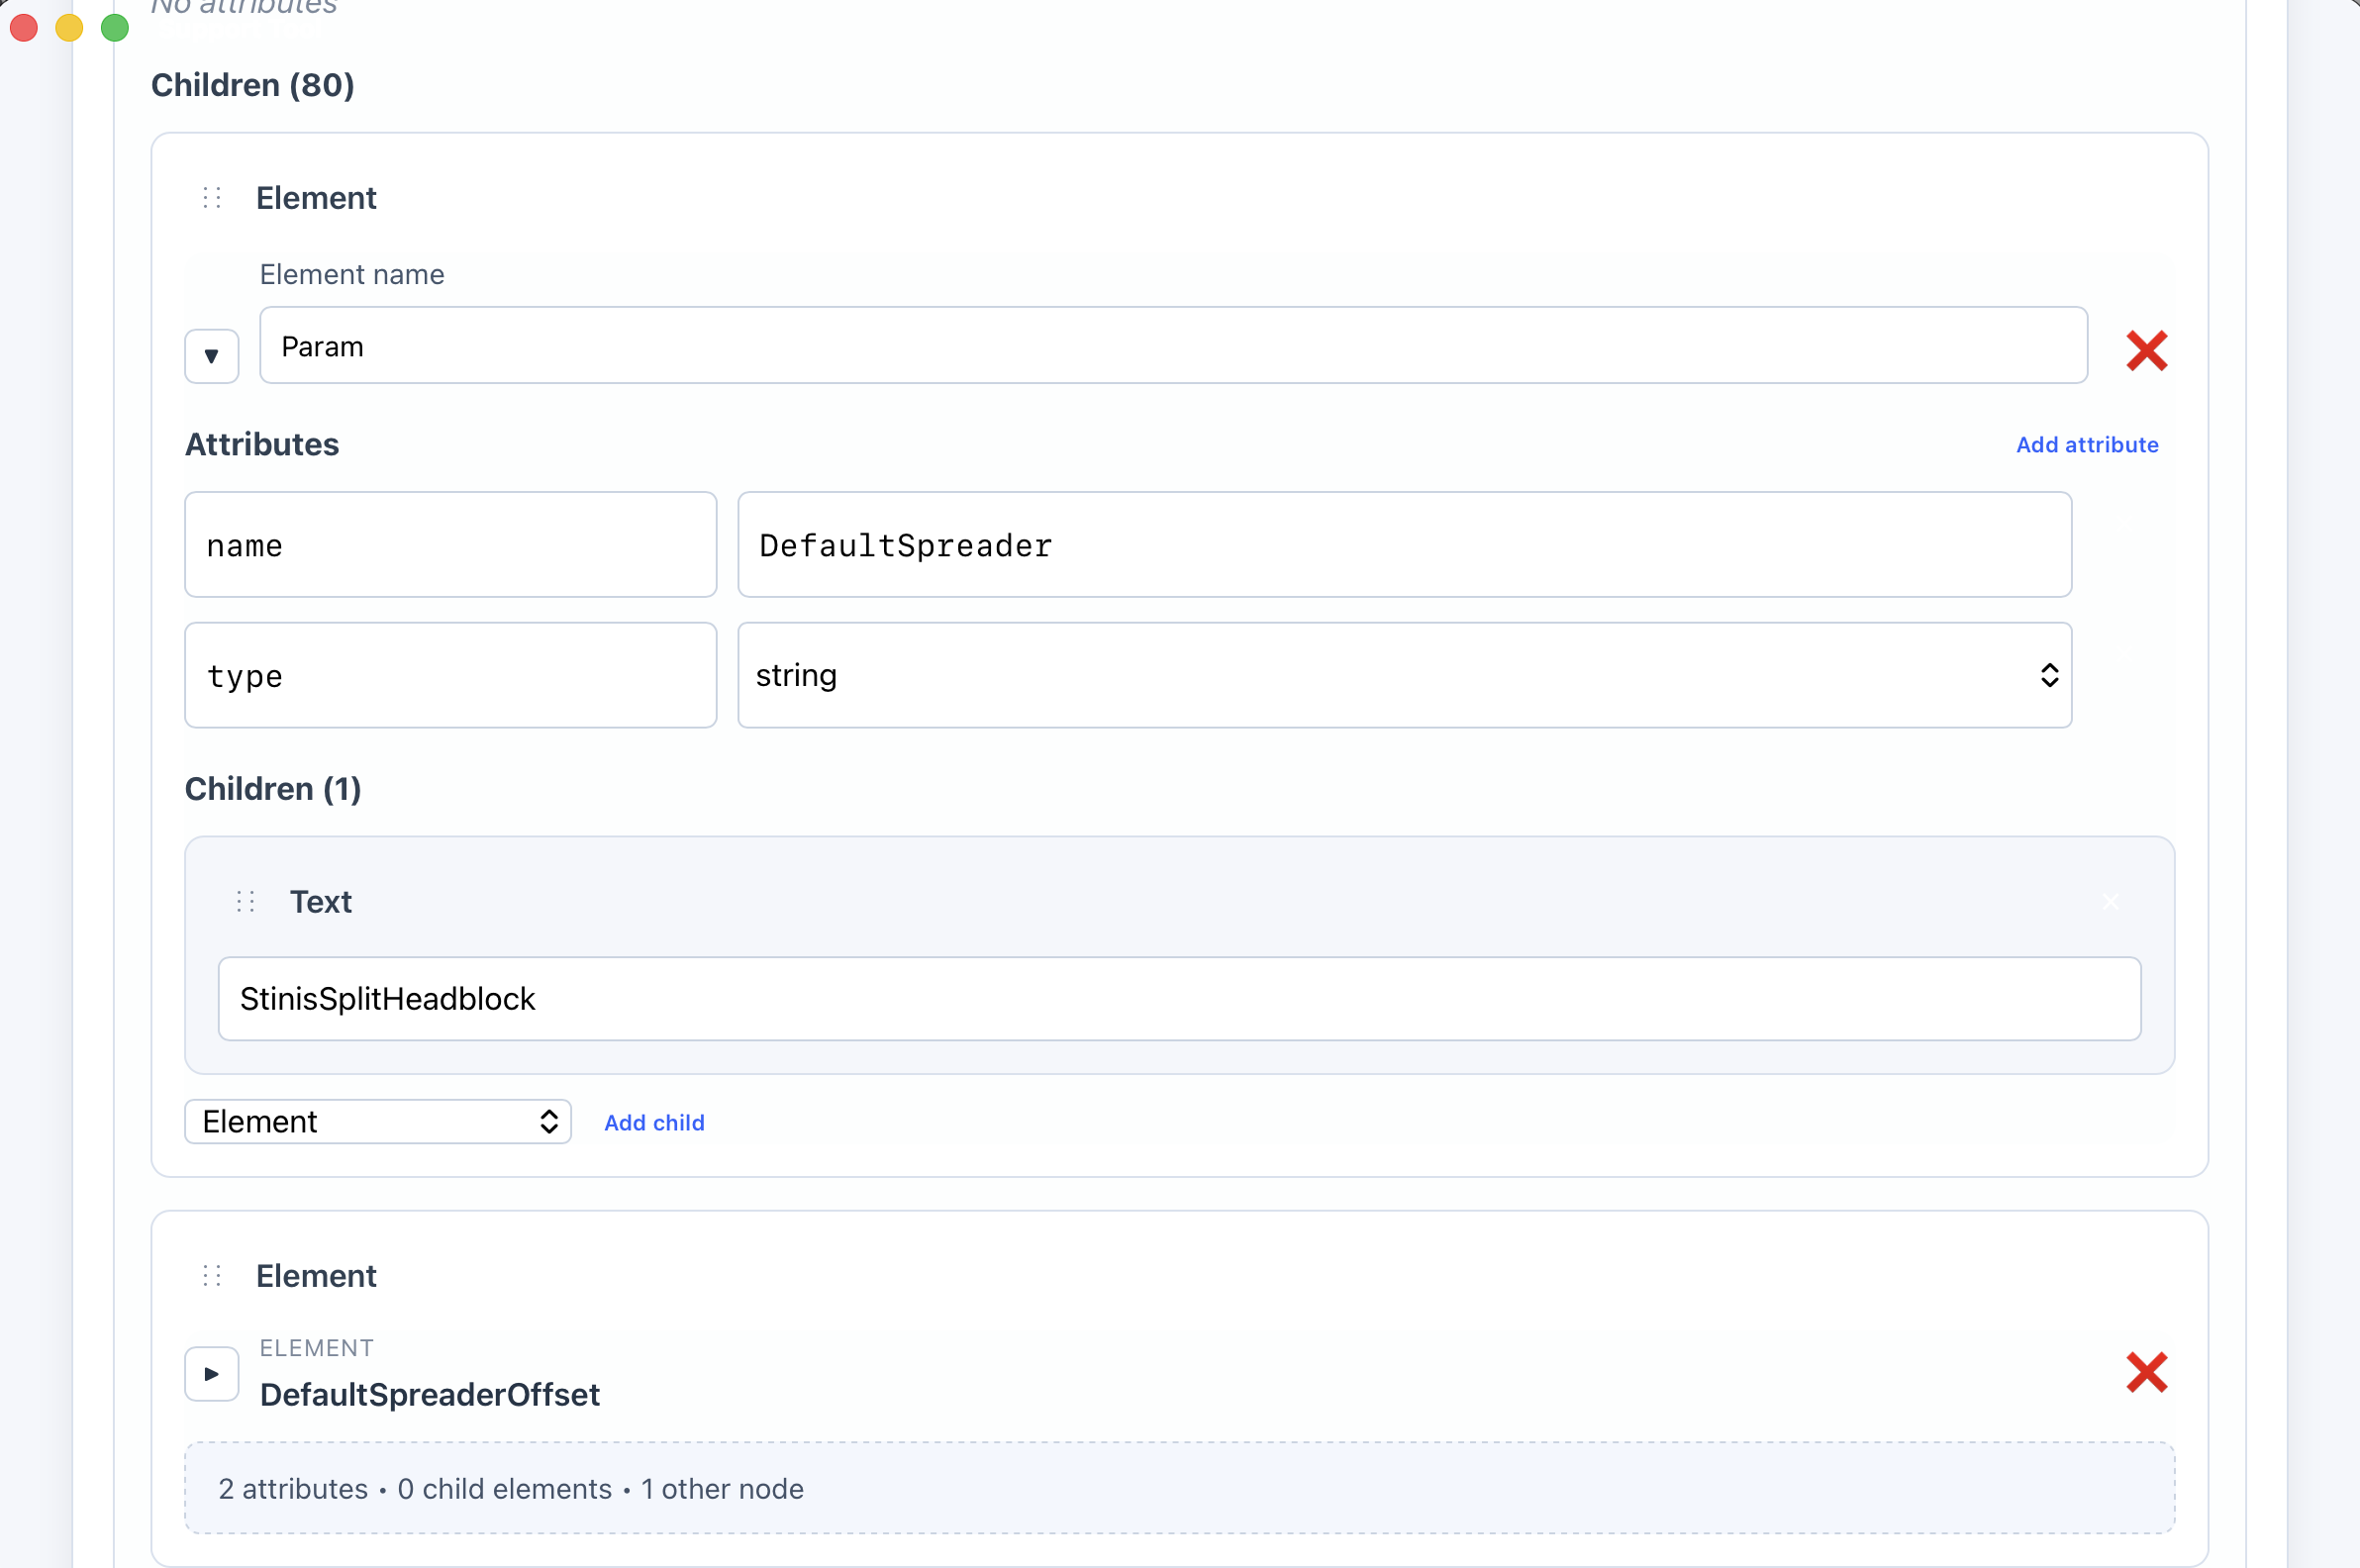Viewport: 2360px width, 1568px height.
Task: Expand the DefaultSpreaderOffset element
Action: click(x=212, y=1374)
